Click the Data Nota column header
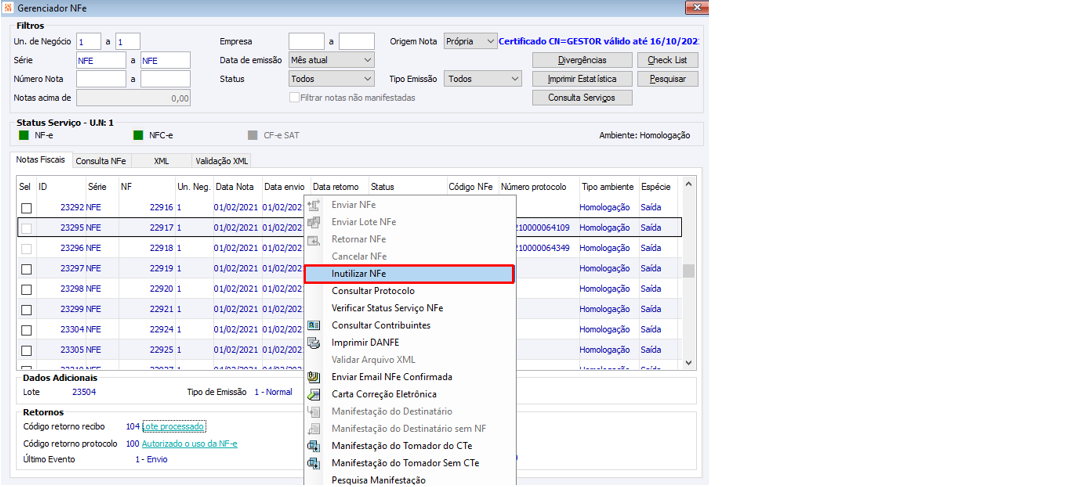Screen dimensions: 1080x487 coord(238,187)
